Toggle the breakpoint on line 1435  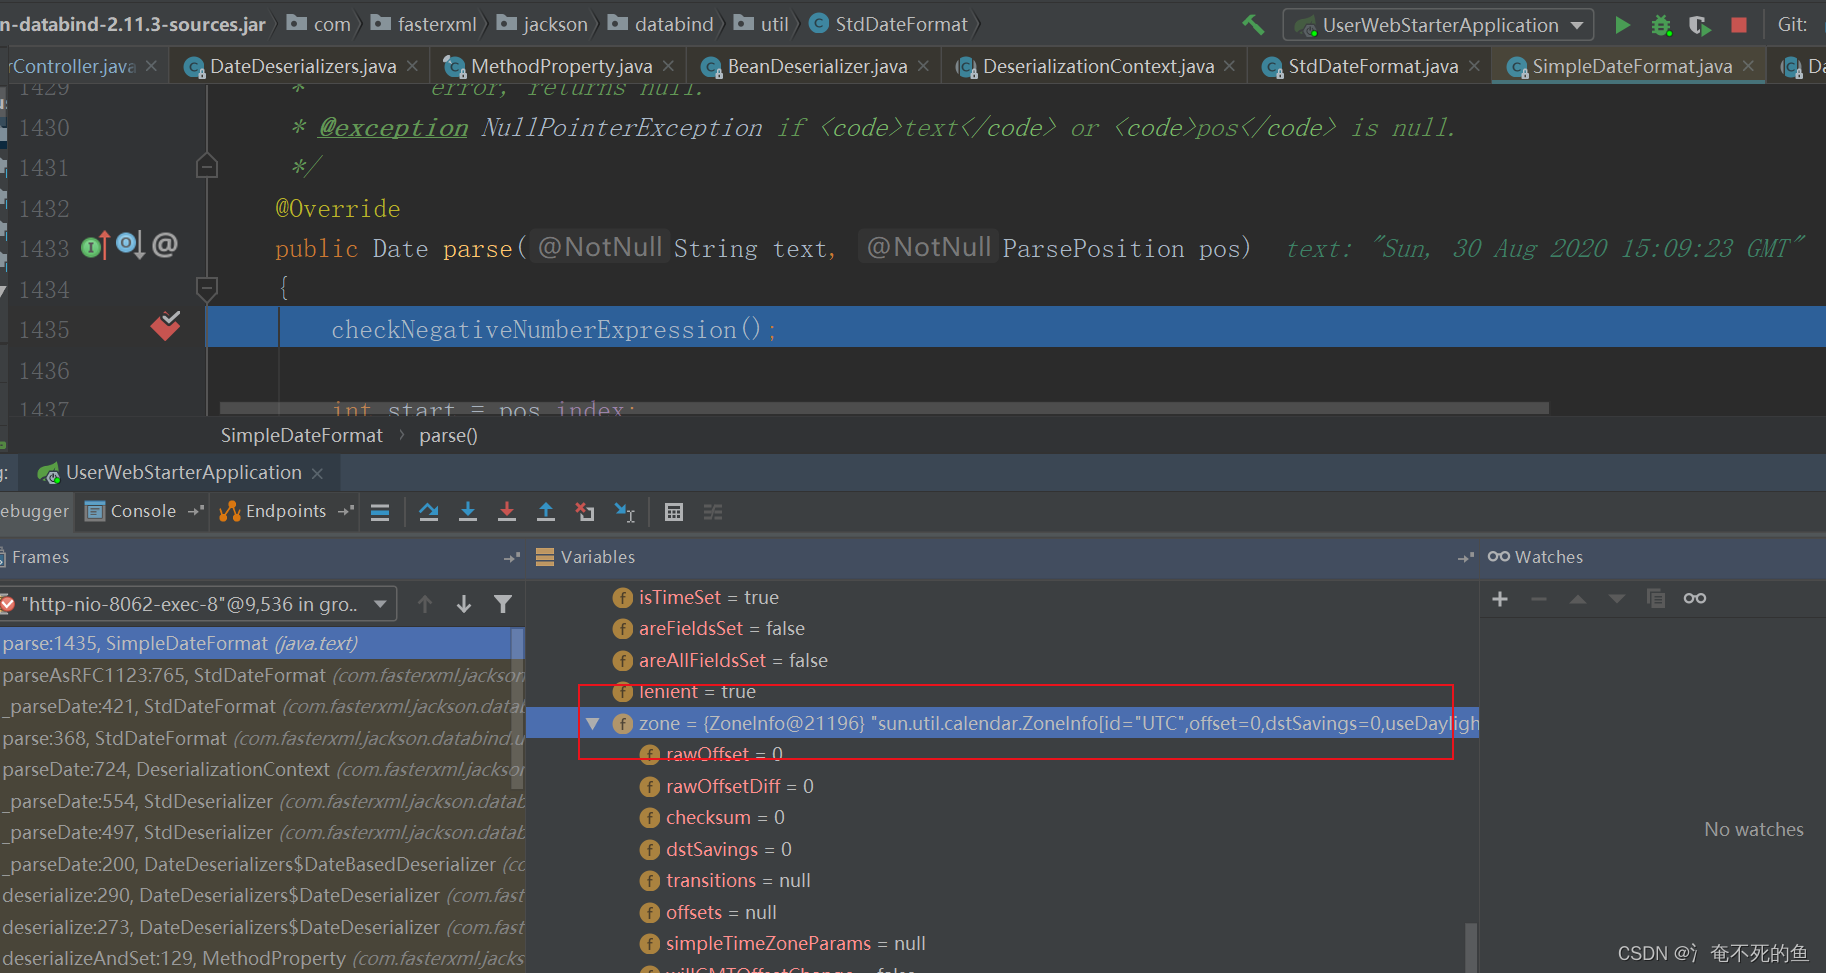tap(166, 326)
